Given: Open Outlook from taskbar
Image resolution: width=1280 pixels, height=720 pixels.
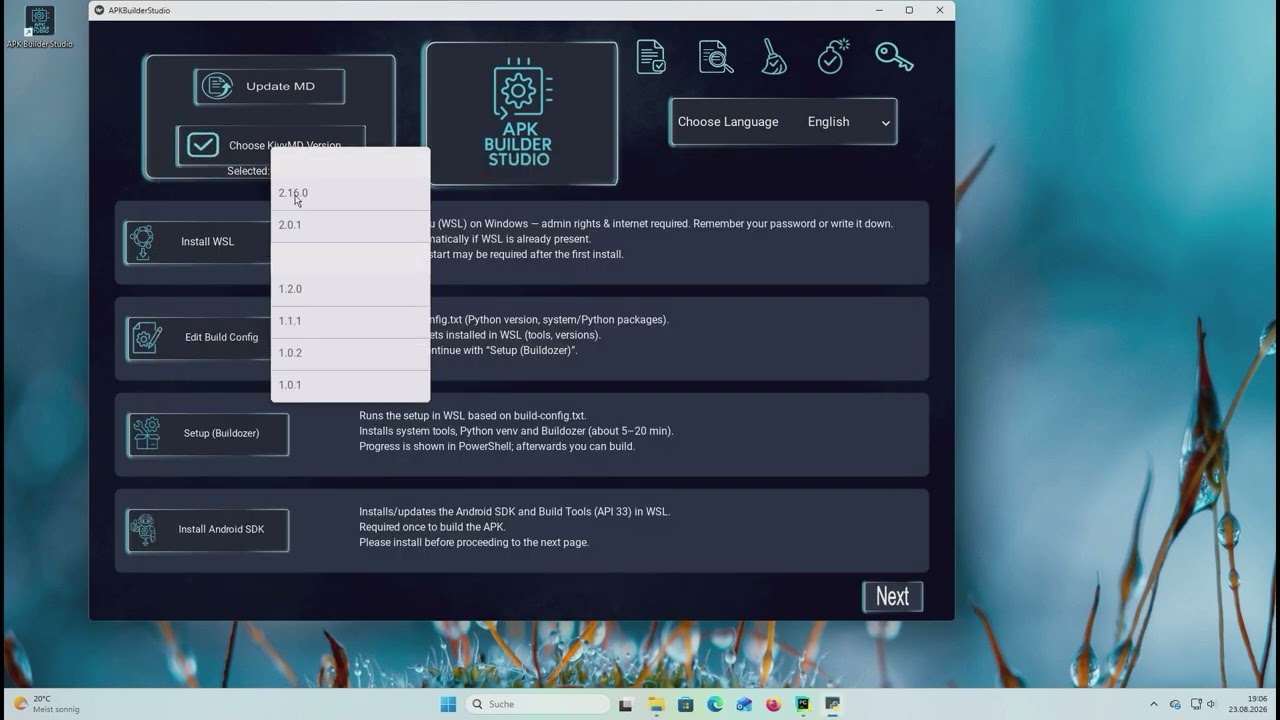Looking at the screenshot, I should pos(744,704).
